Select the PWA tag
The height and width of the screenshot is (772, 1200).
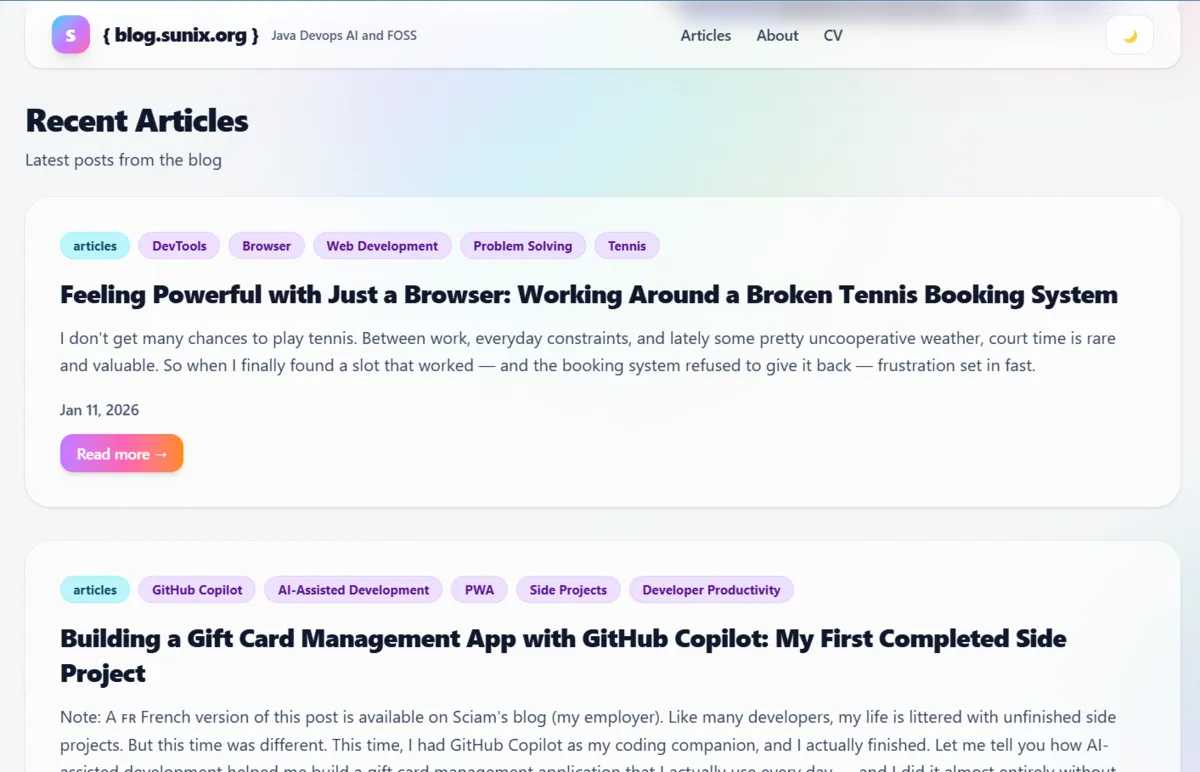pyautogui.click(x=479, y=590)
